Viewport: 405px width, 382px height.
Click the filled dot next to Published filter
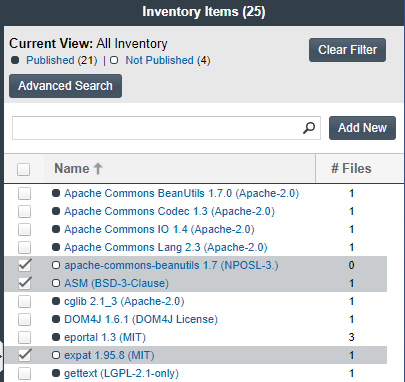15,60
